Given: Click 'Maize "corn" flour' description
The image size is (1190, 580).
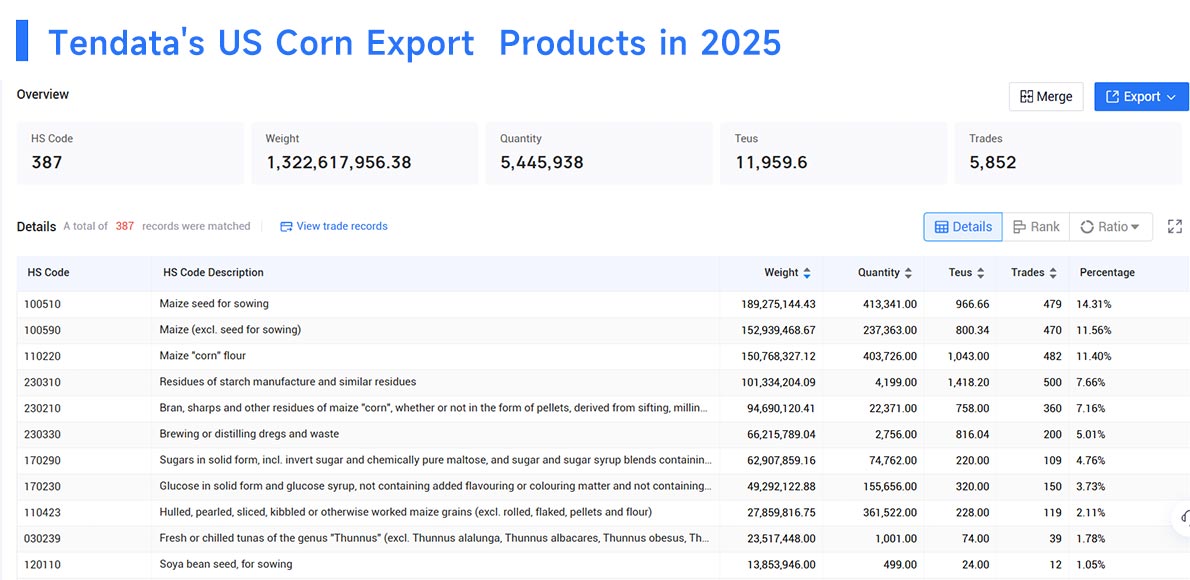Looking at the screenshot, I should 203,355.
